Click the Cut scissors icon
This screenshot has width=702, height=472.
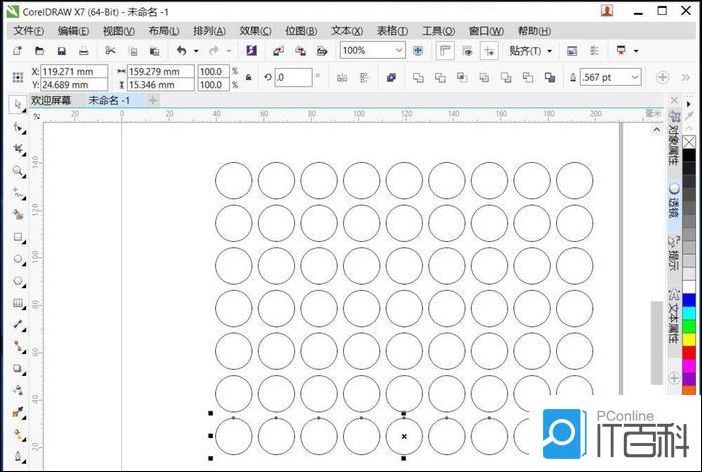tap(110, 50)
